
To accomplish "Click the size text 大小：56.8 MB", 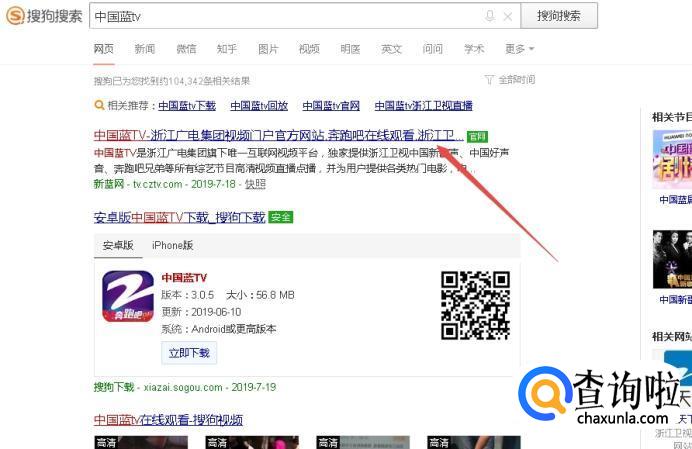I will point(260,295).
